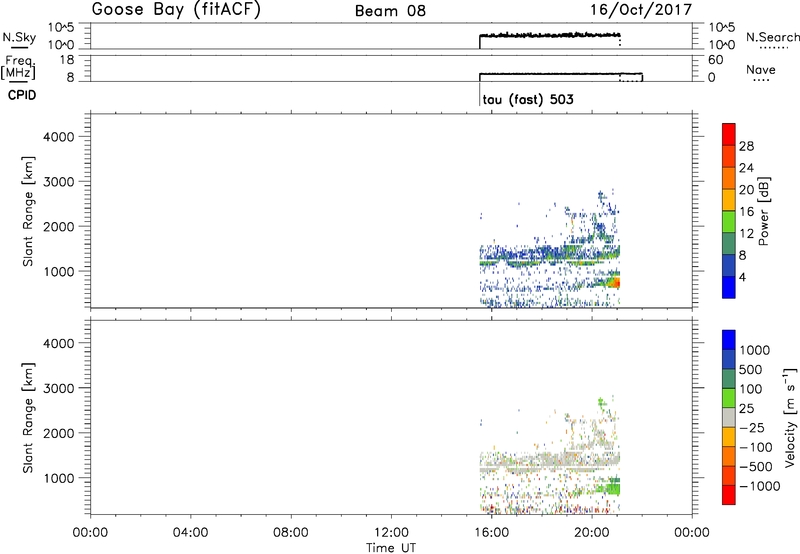The height and width of the screenshot is (554, 800).
Task: Click the 'Slant Range [km]' title of the power plot
Action: point(27,212)
